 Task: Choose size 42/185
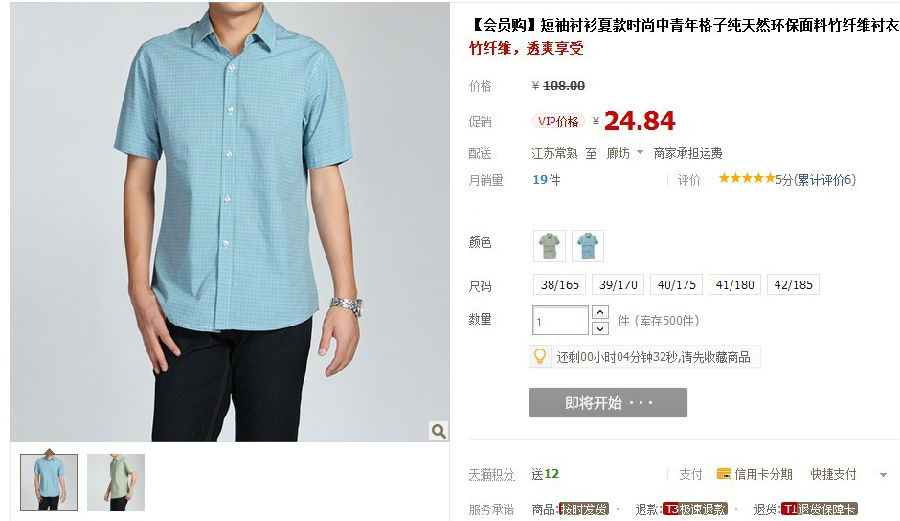(x=793, y=285)
